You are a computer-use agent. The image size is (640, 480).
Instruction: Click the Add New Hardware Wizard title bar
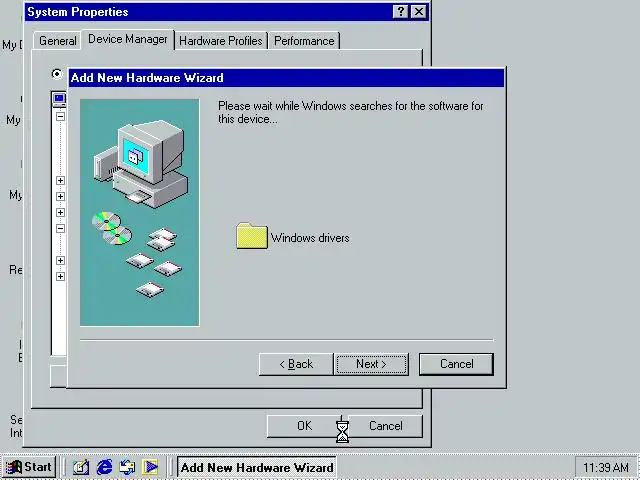(287, 78)
